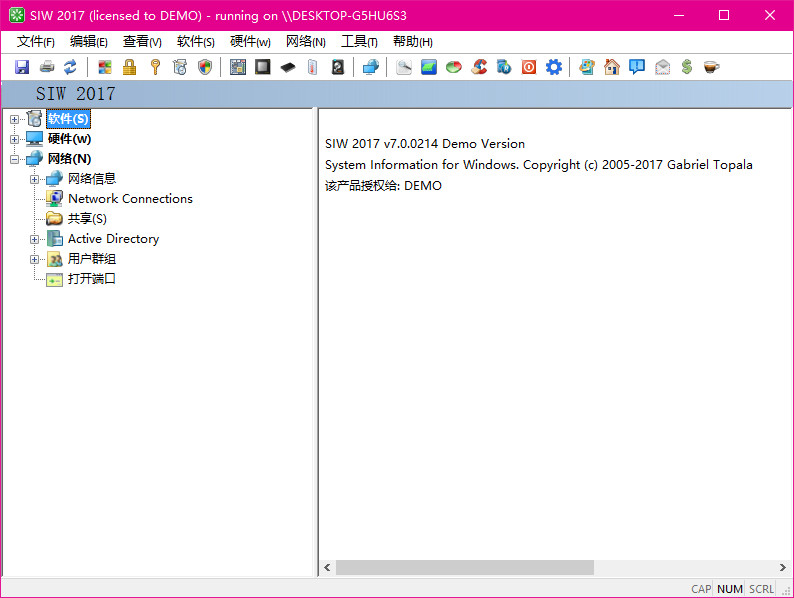Image resolution: width=794 pixels, height=598 pixels.
Task: Click the golden key icon
Action: point(155,67)
